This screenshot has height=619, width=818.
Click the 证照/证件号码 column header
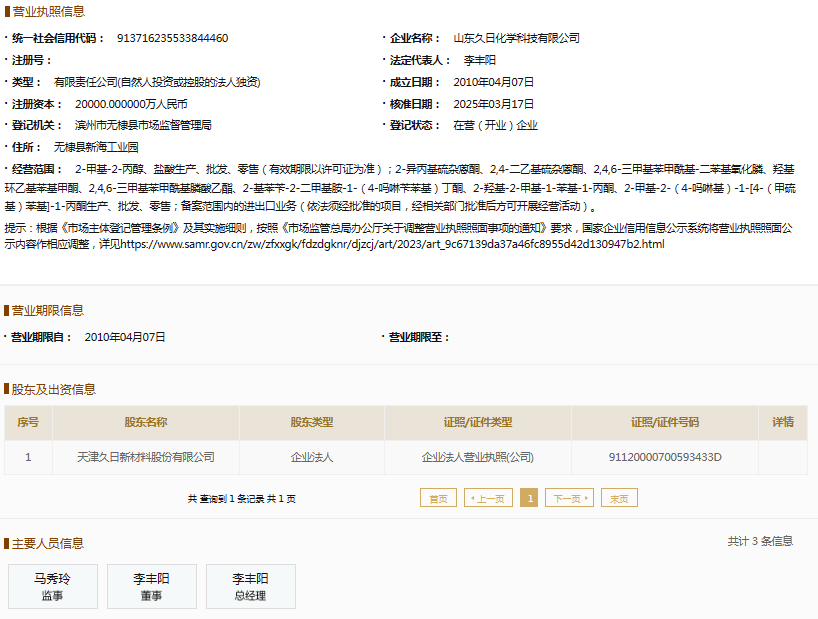665,422
